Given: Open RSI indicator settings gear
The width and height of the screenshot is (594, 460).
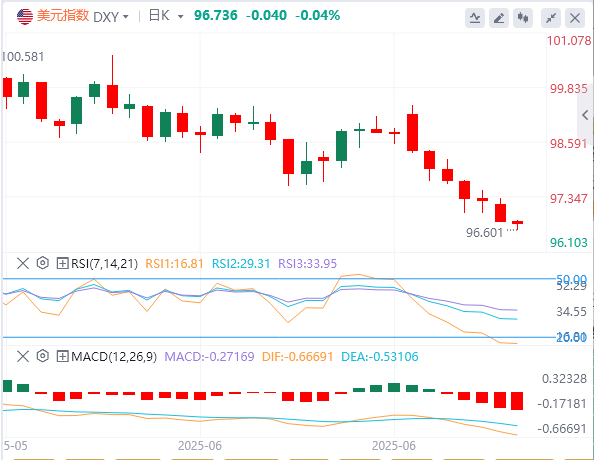Looking at the screenshot, I should tap(43, 263).
